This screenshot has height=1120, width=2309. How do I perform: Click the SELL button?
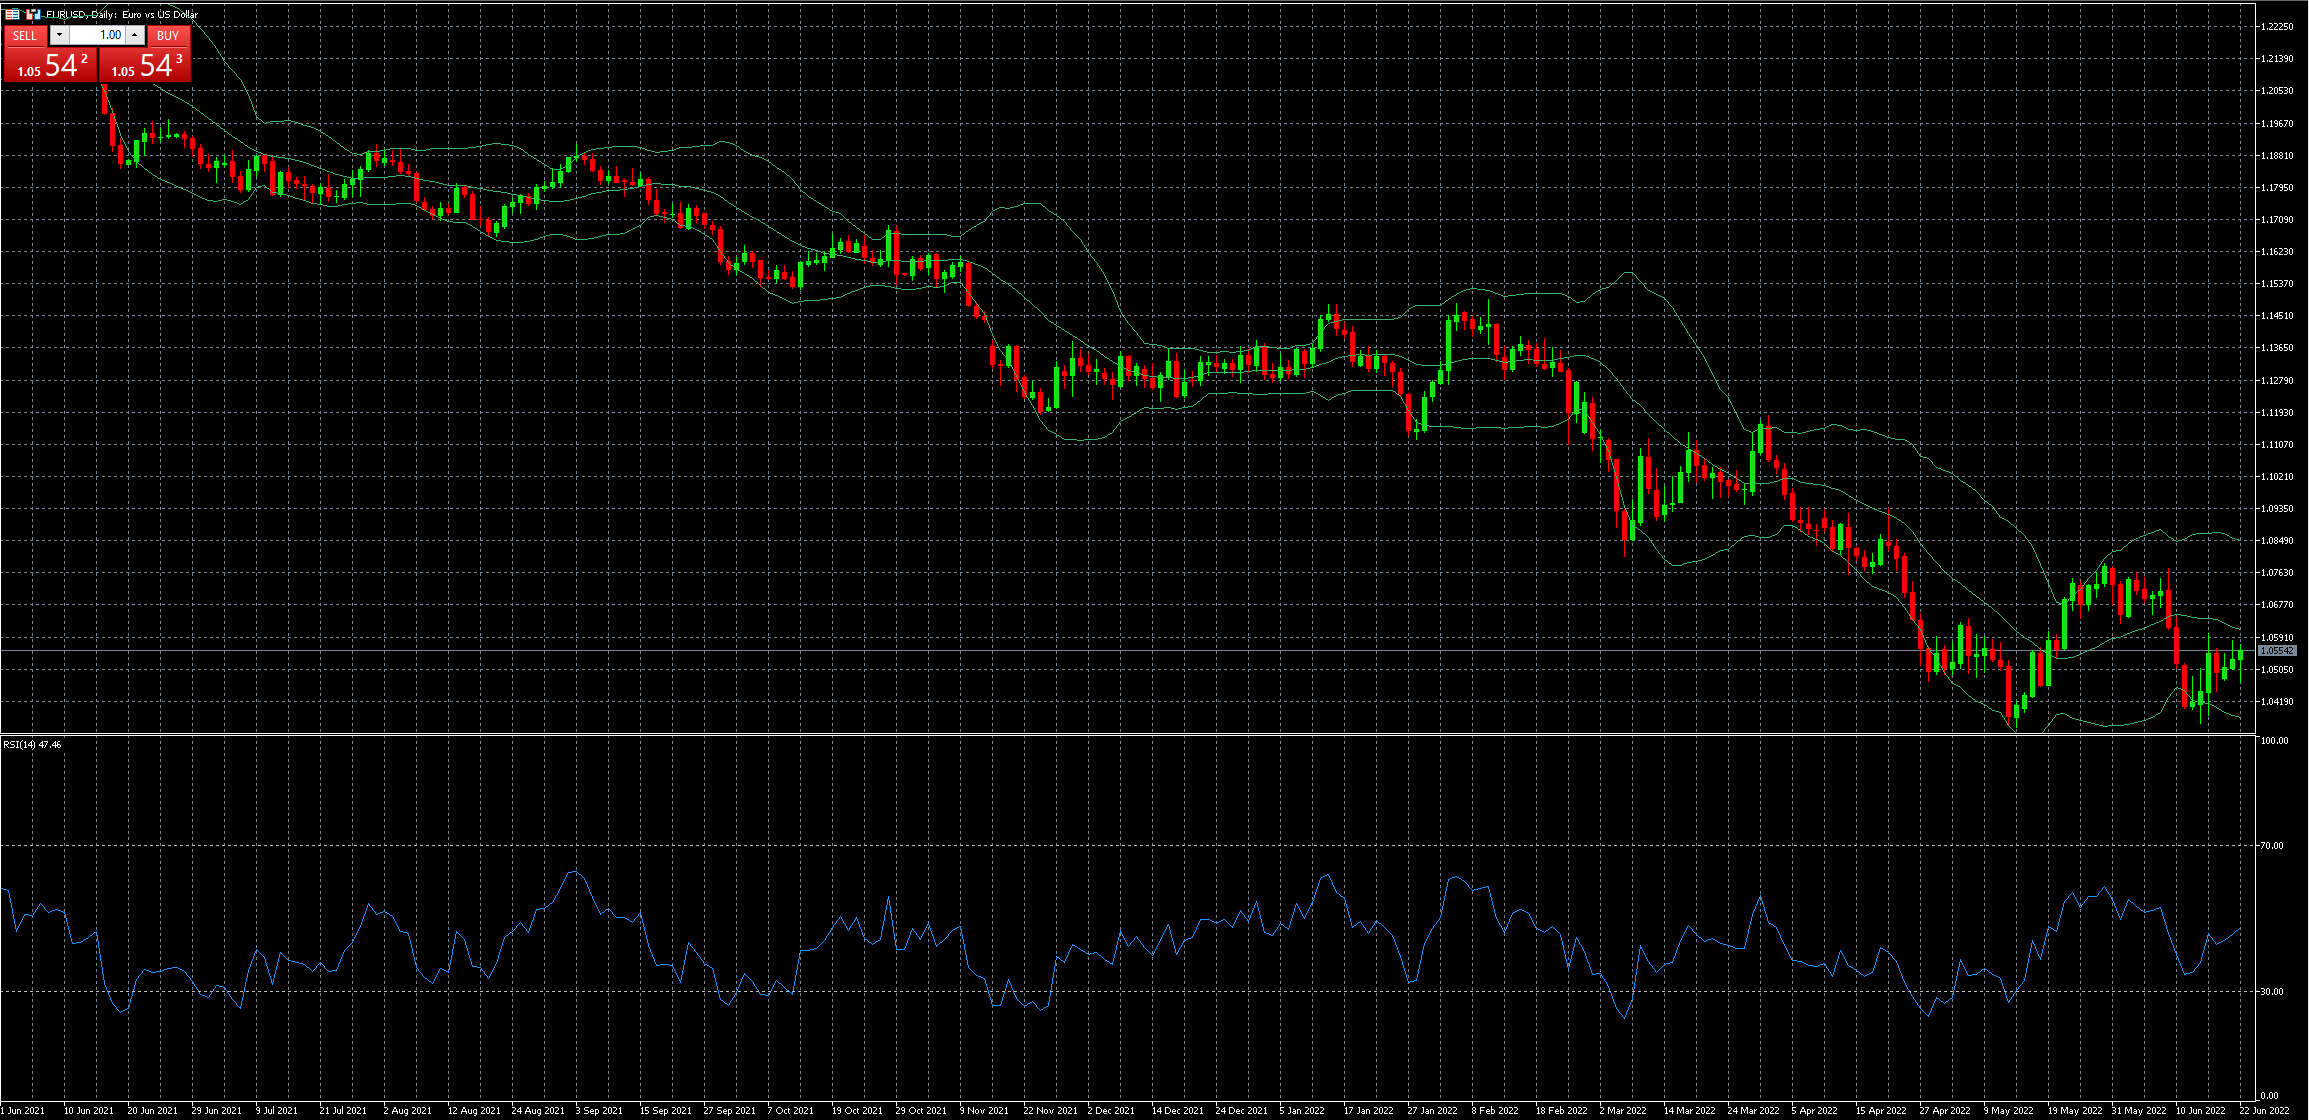pos(25,35)
